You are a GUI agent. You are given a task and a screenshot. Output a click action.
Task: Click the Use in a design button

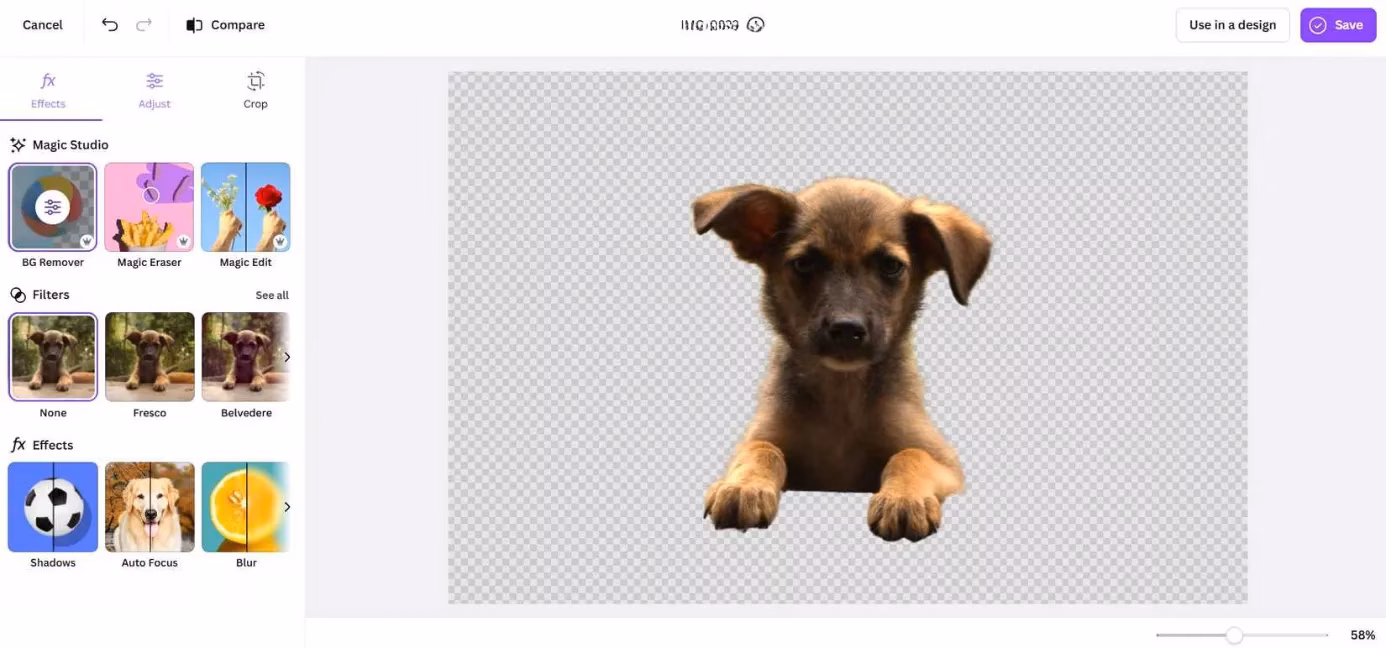coord(1232,24)
